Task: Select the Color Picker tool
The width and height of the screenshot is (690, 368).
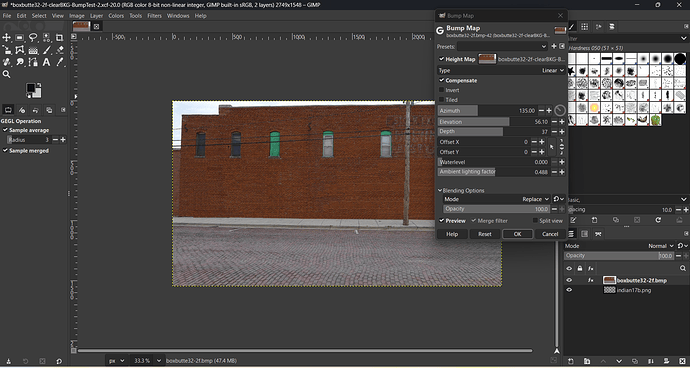Action: tap(59, 63)
